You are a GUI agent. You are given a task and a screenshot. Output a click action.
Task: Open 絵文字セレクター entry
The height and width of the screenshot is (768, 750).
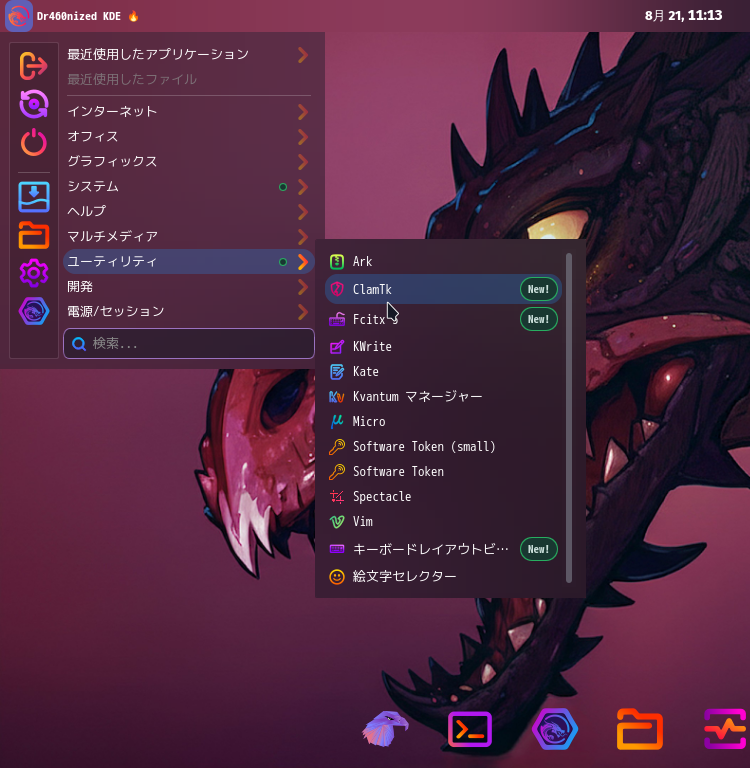click(x=443, y=576)
